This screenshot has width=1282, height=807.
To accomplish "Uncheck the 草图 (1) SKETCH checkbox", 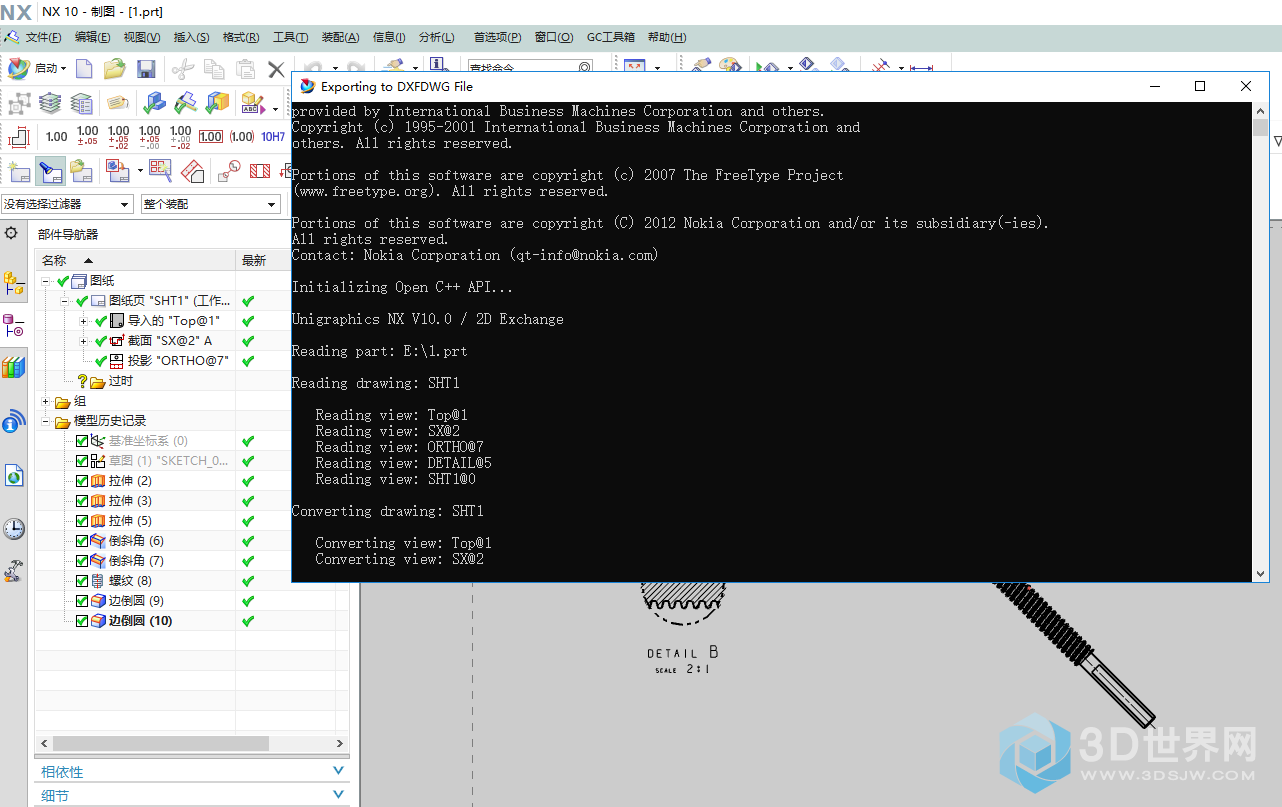I will click(82, 461).
